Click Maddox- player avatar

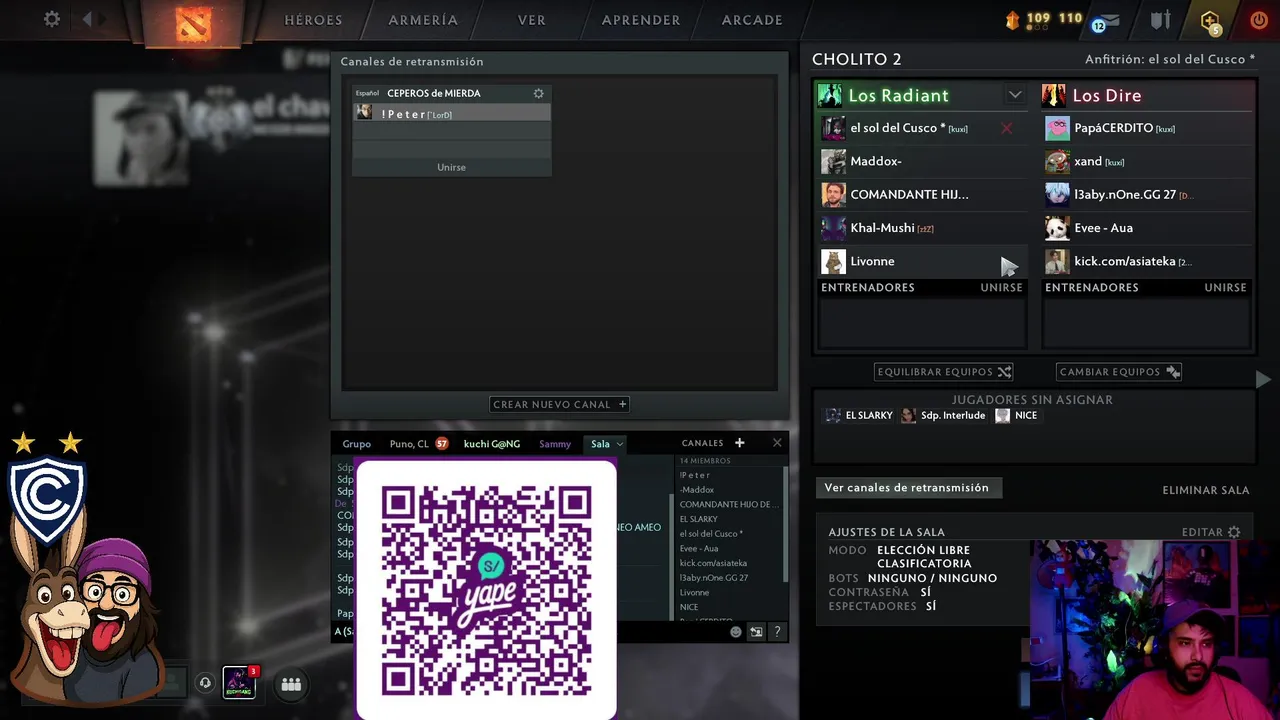[x=833, y=161]
